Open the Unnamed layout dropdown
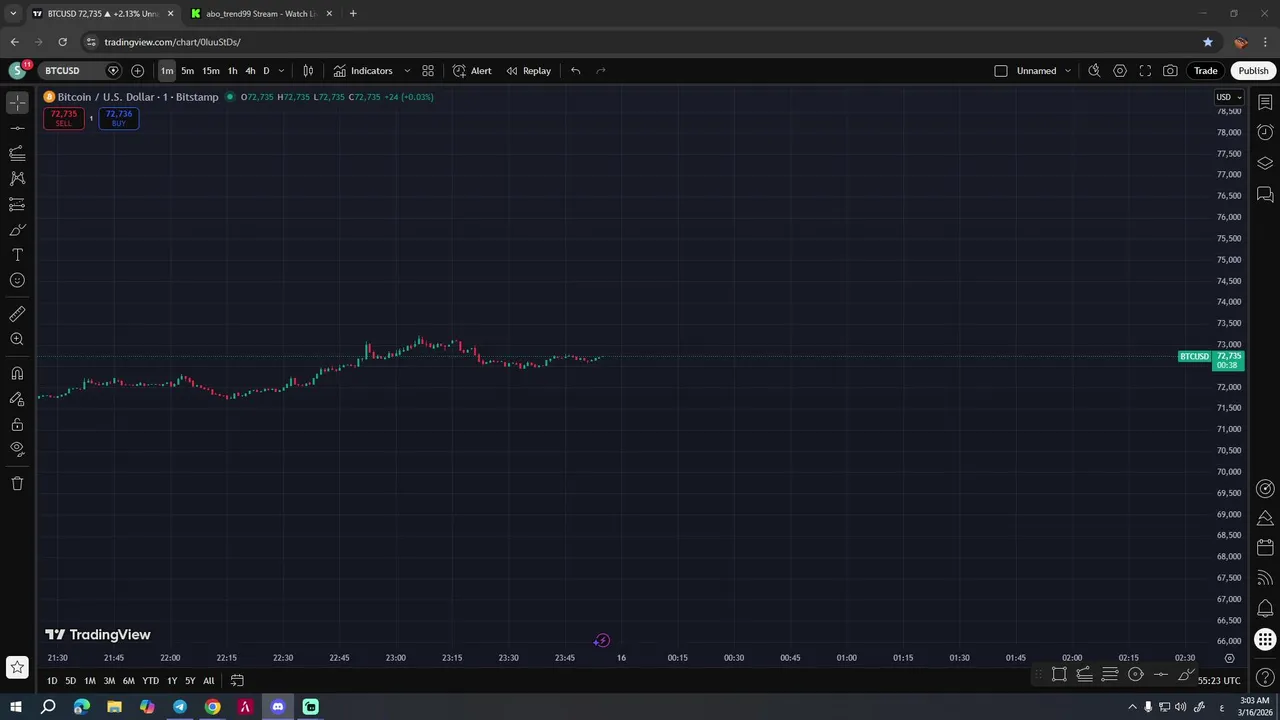 tap(1044, 71)
